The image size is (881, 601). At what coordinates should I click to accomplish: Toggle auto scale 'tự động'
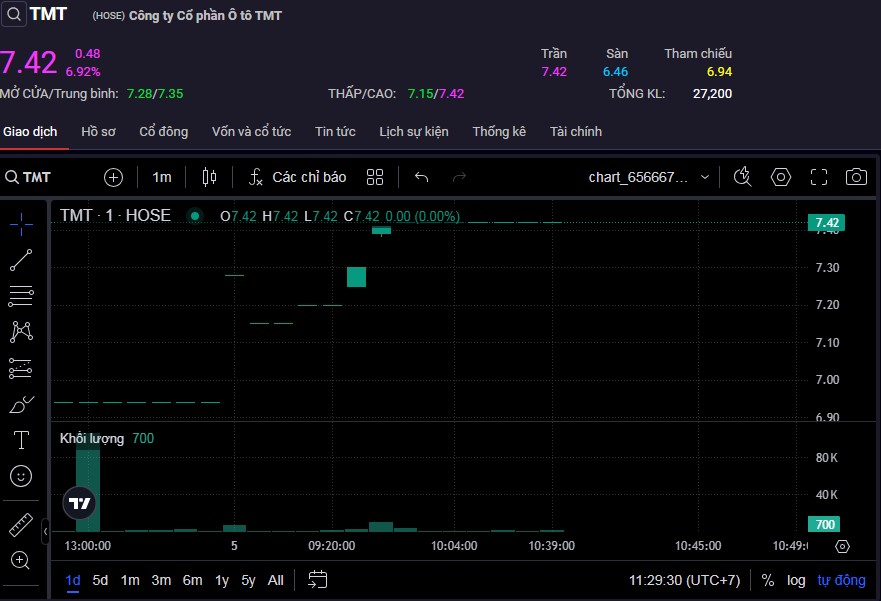pos(841,580)
